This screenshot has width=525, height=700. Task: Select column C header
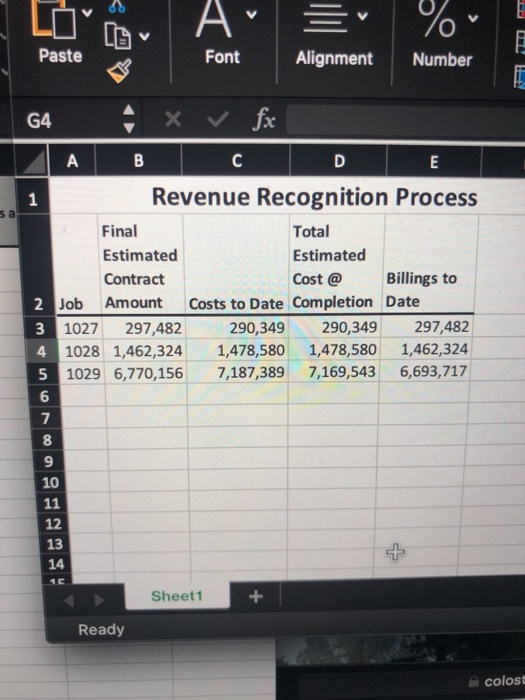tap(236, 161)
